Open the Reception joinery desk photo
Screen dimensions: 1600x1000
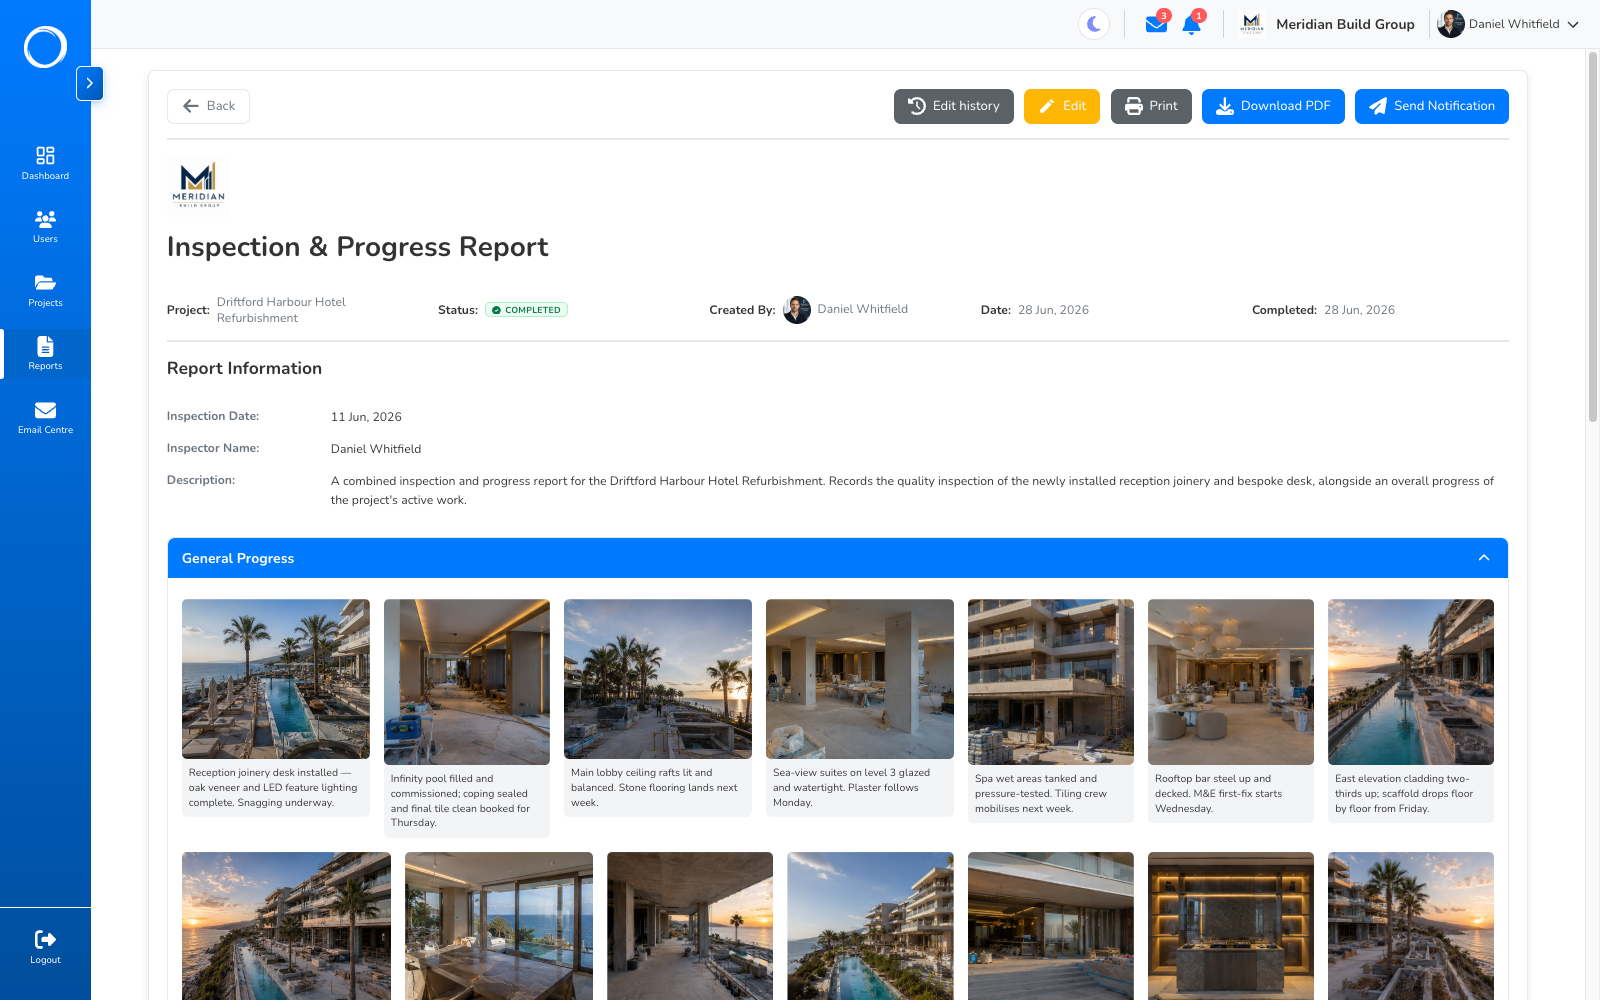pos(276,679)
